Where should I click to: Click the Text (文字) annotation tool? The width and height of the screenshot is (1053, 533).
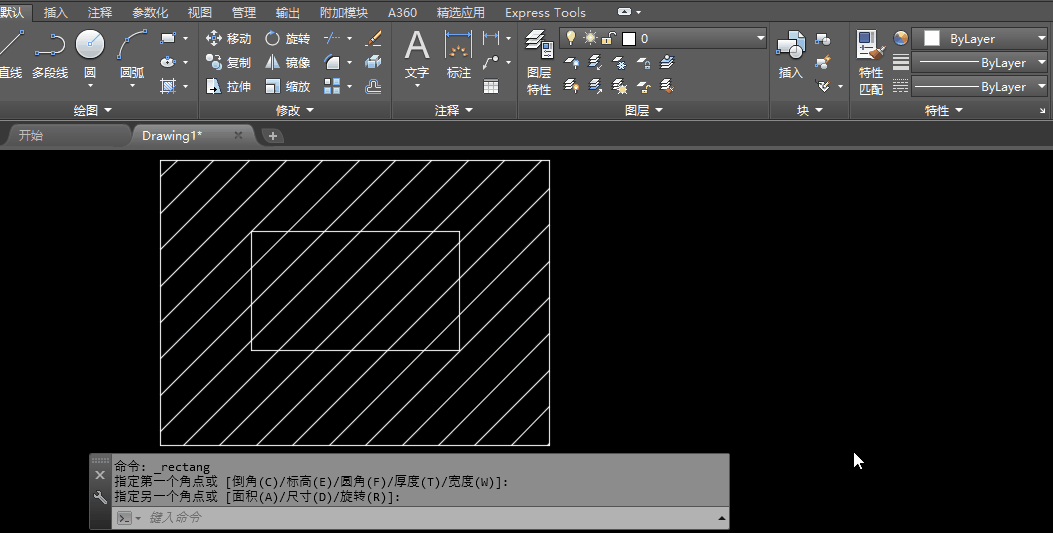click(417, 46)
